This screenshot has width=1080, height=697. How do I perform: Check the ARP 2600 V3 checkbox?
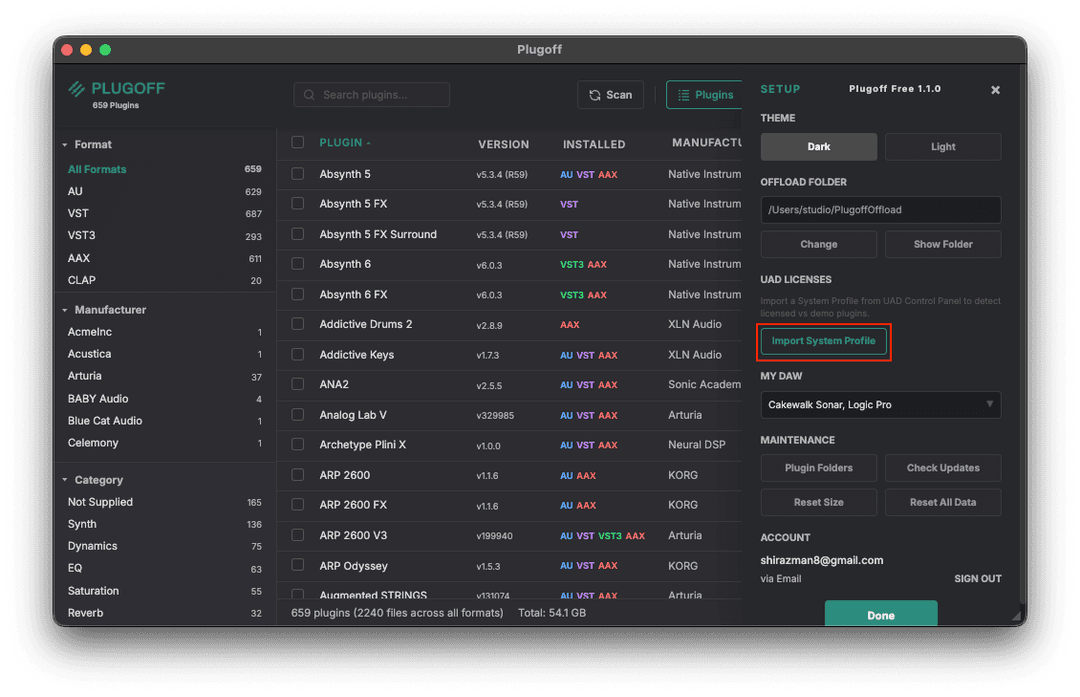298,535
